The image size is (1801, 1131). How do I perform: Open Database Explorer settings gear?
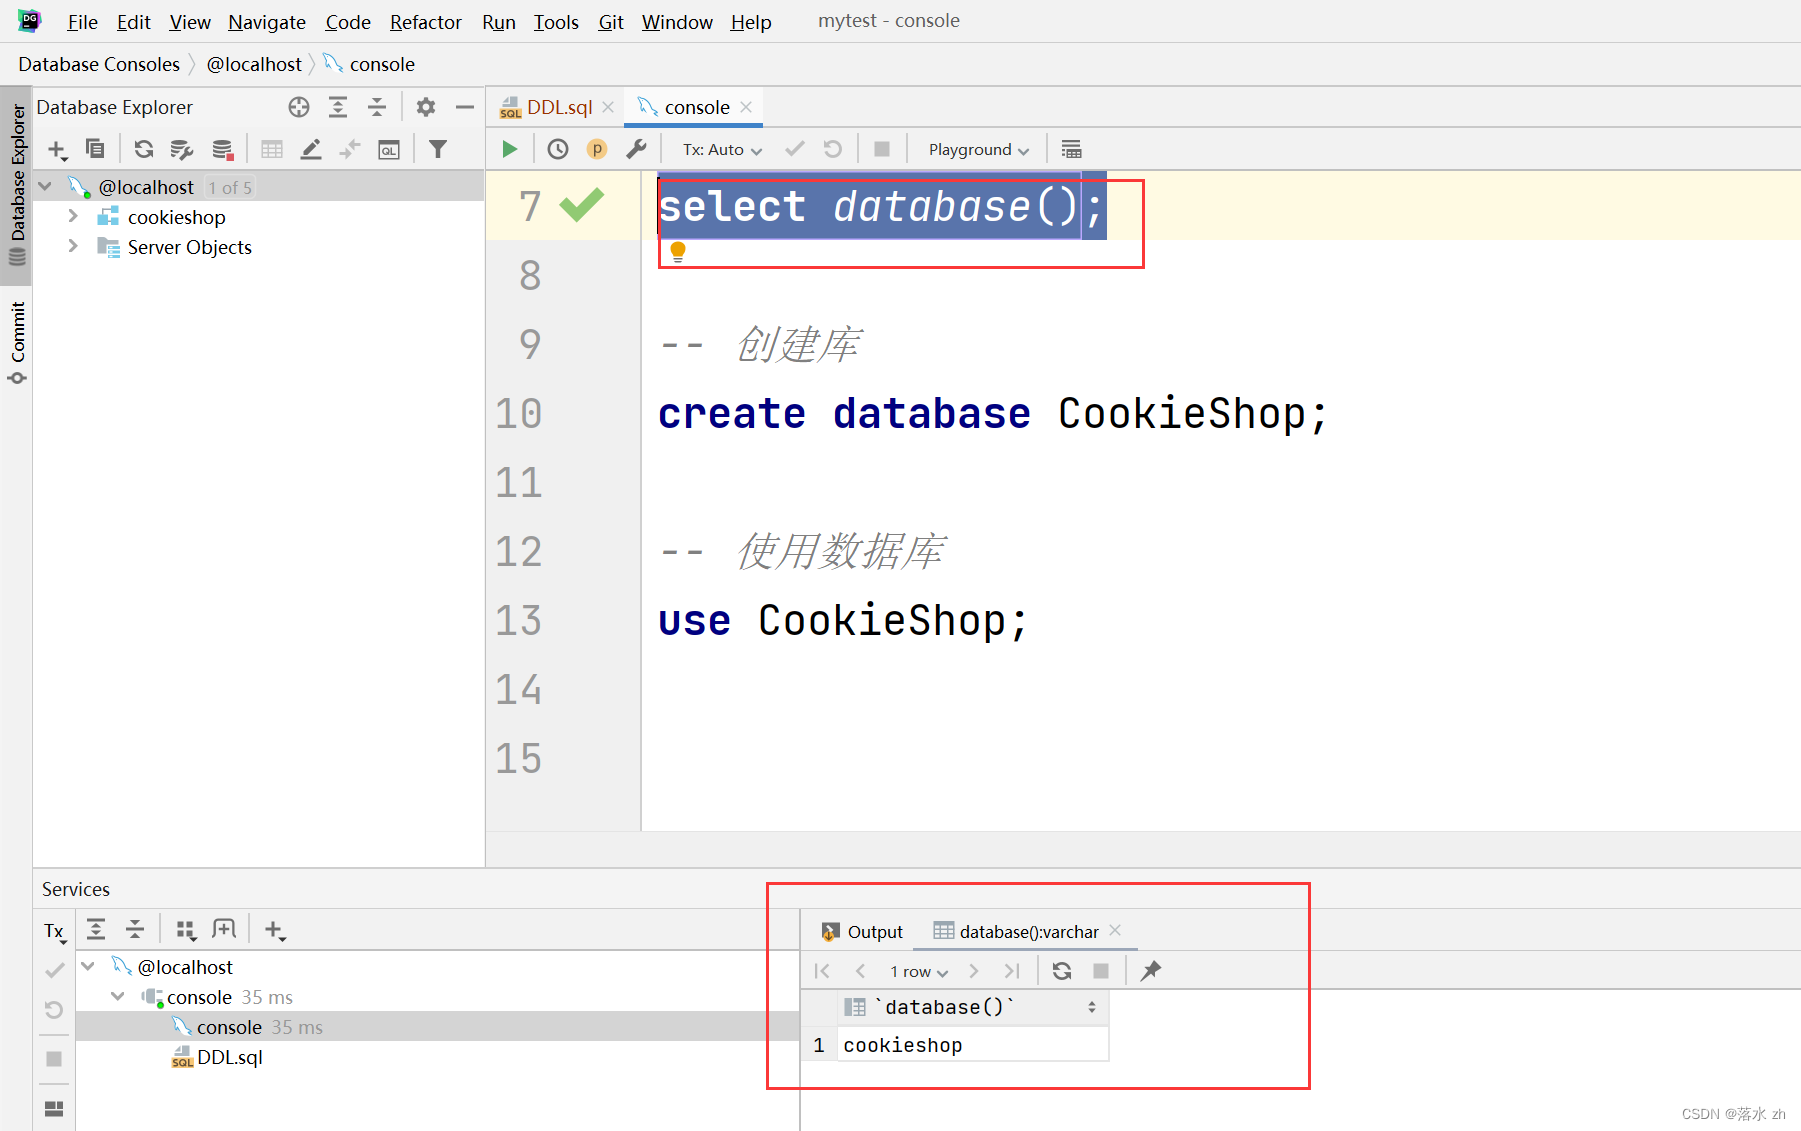426,107
